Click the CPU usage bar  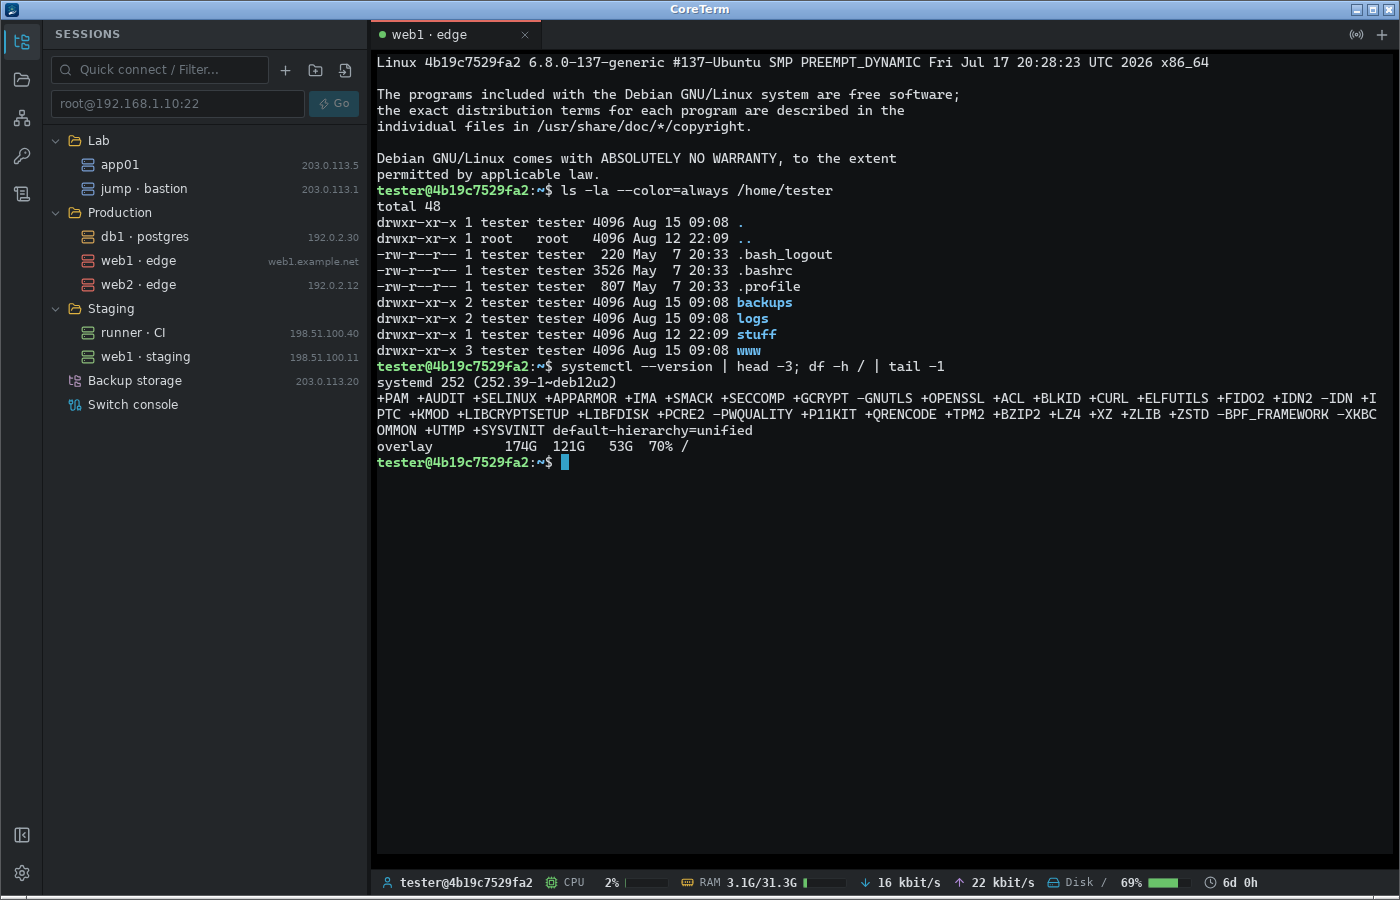tap(647, 883)
